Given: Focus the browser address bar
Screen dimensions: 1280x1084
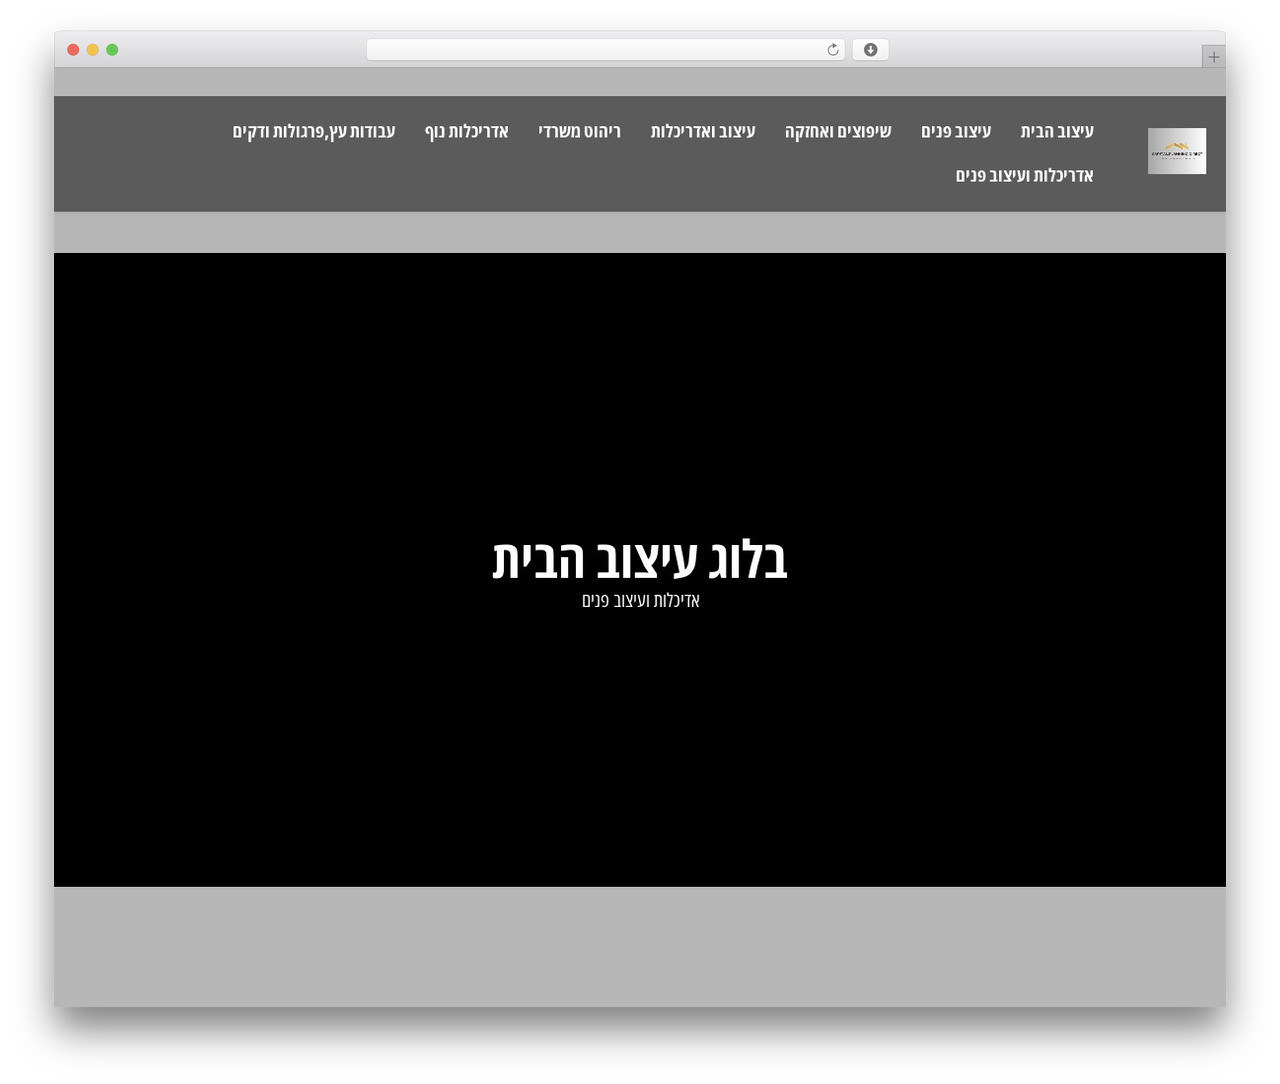Looking at the screenshot, I should tap(606, 50).
